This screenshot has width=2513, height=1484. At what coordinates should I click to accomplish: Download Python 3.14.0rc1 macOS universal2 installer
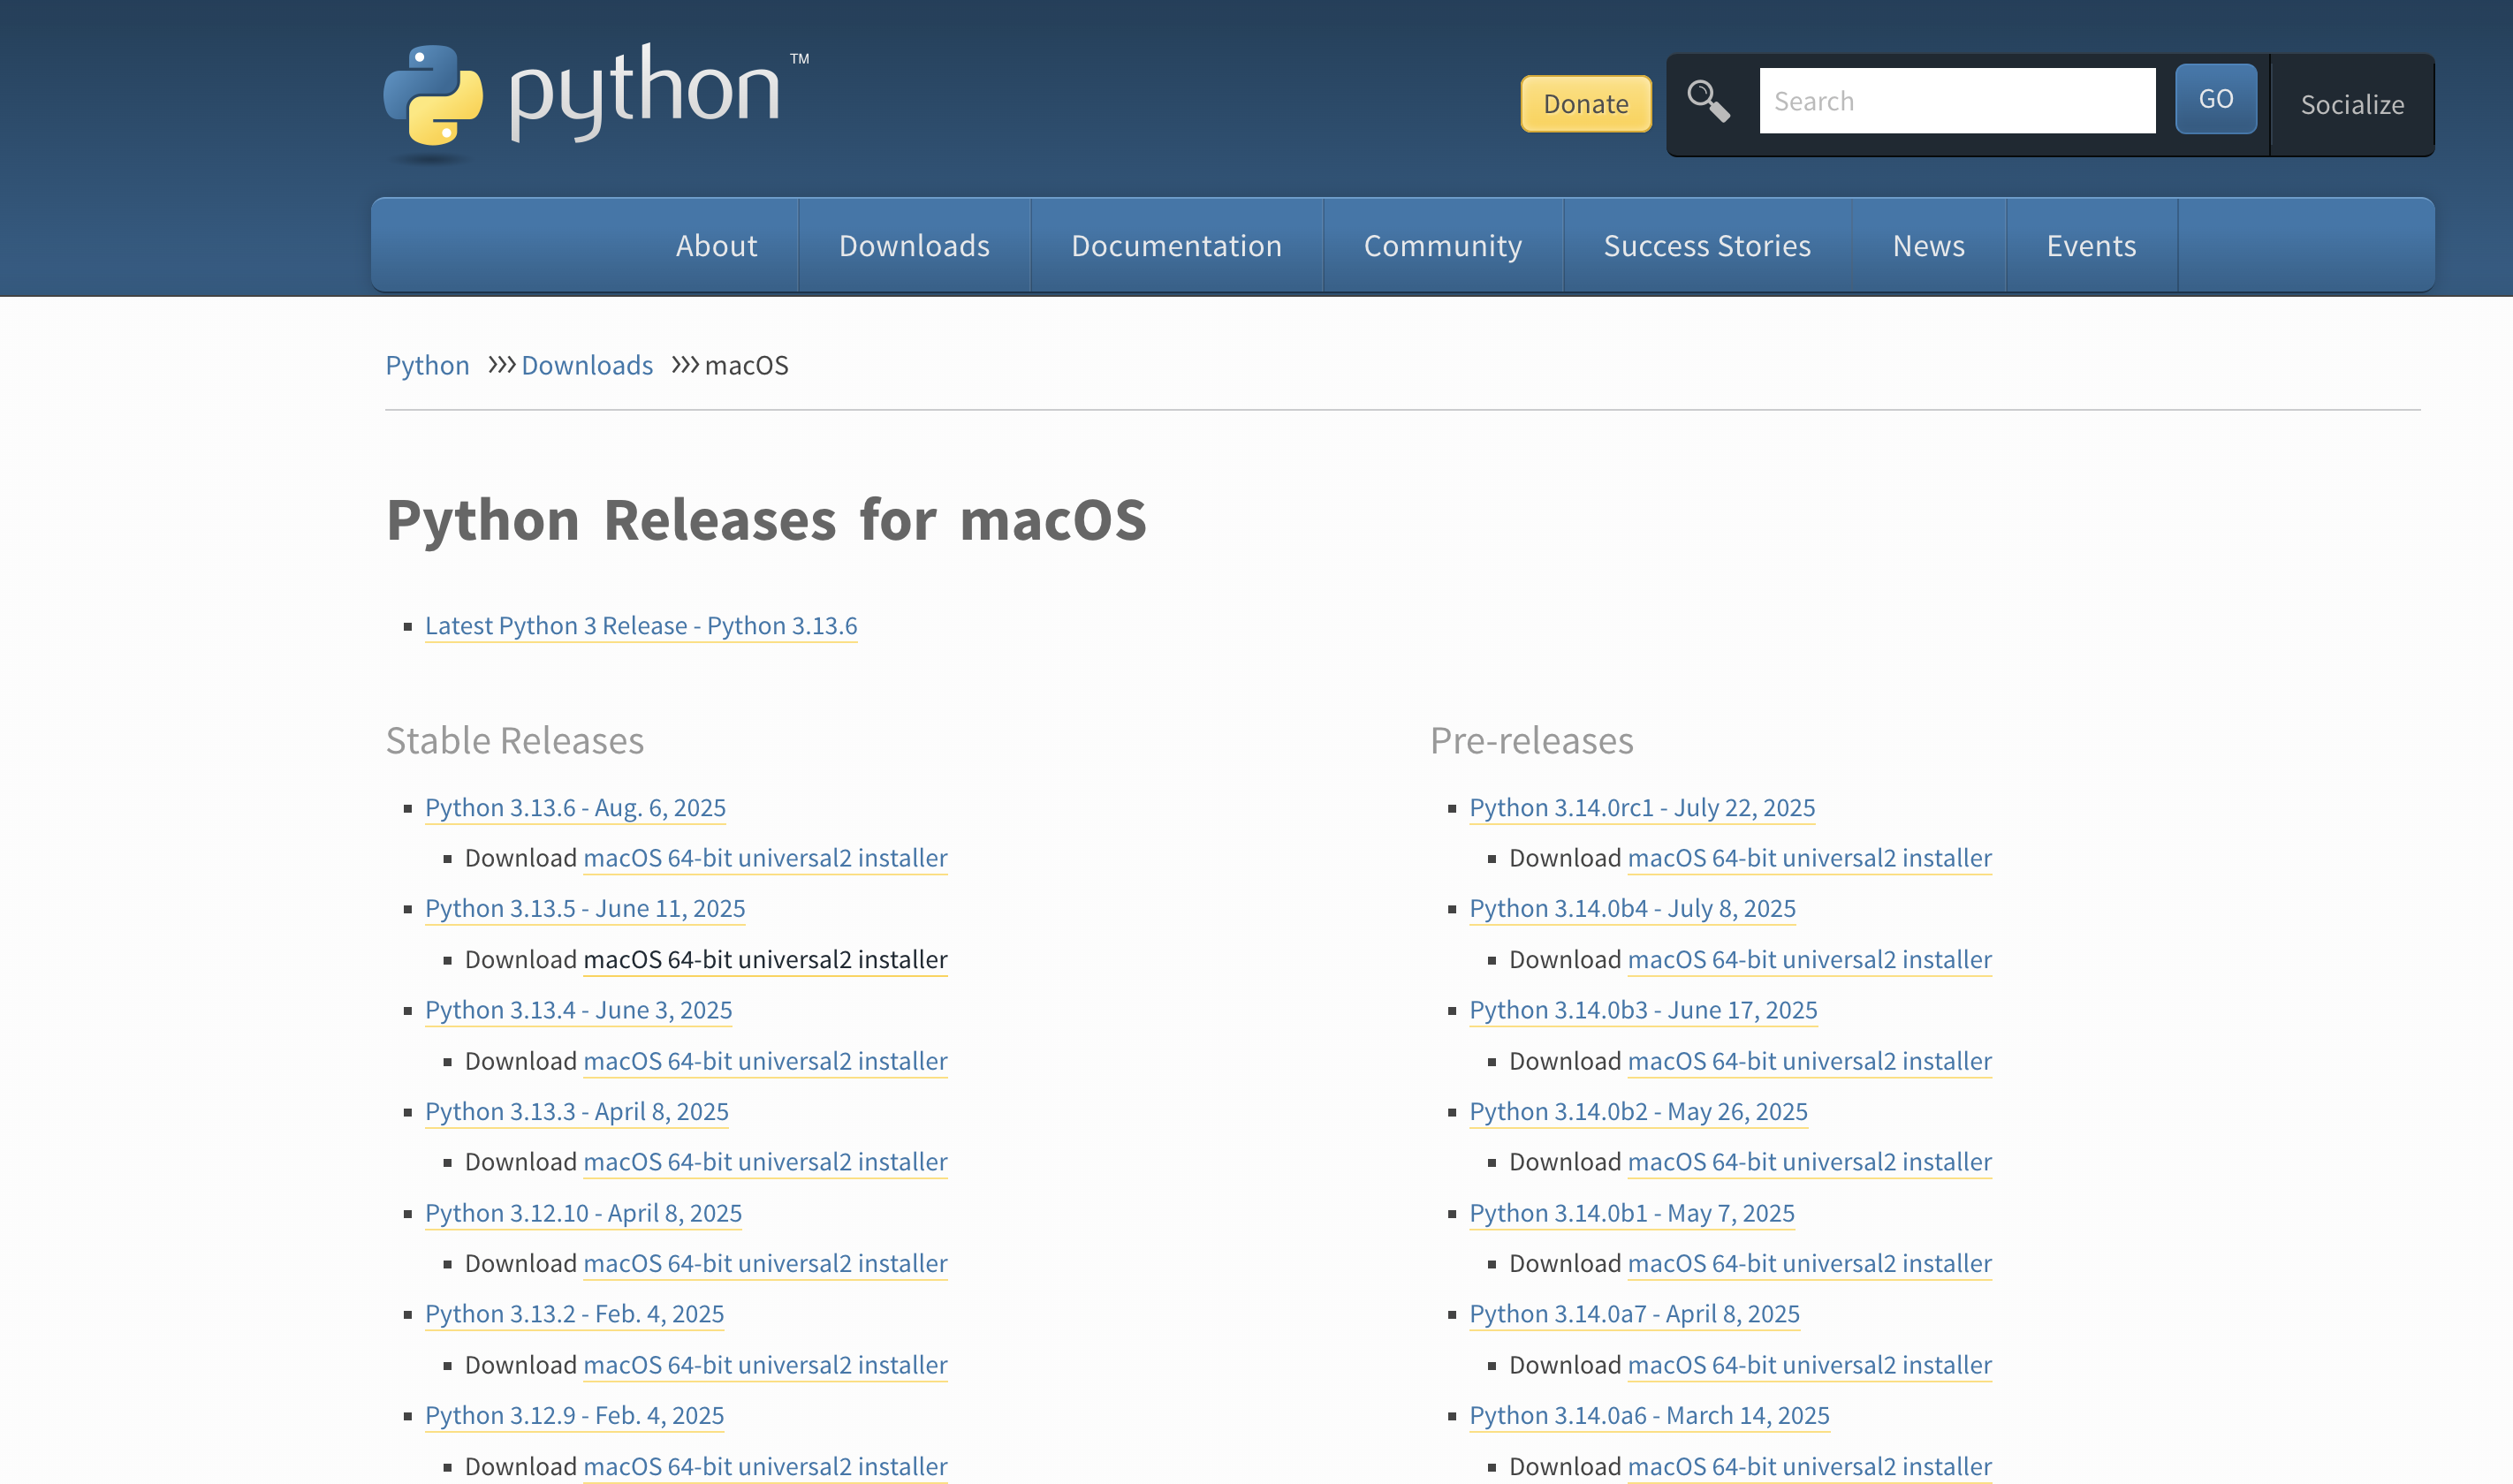(1809, 858)
